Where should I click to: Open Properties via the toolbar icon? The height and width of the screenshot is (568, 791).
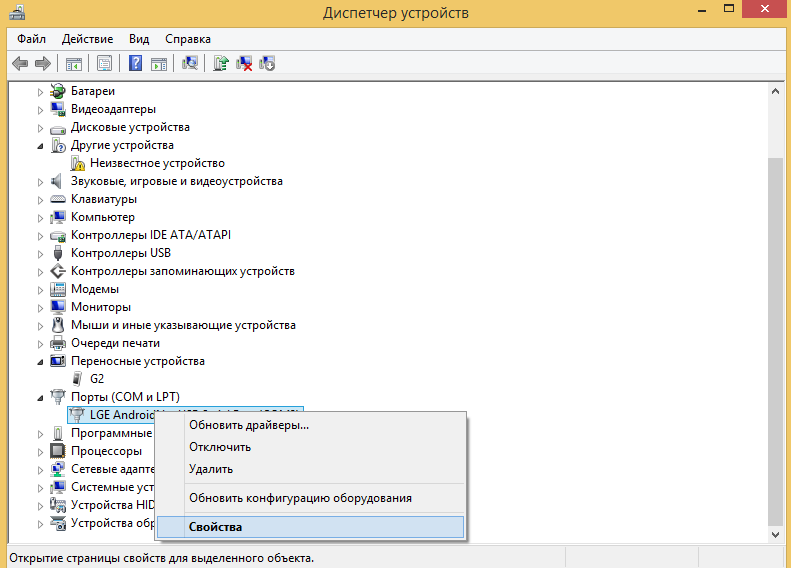103,63
